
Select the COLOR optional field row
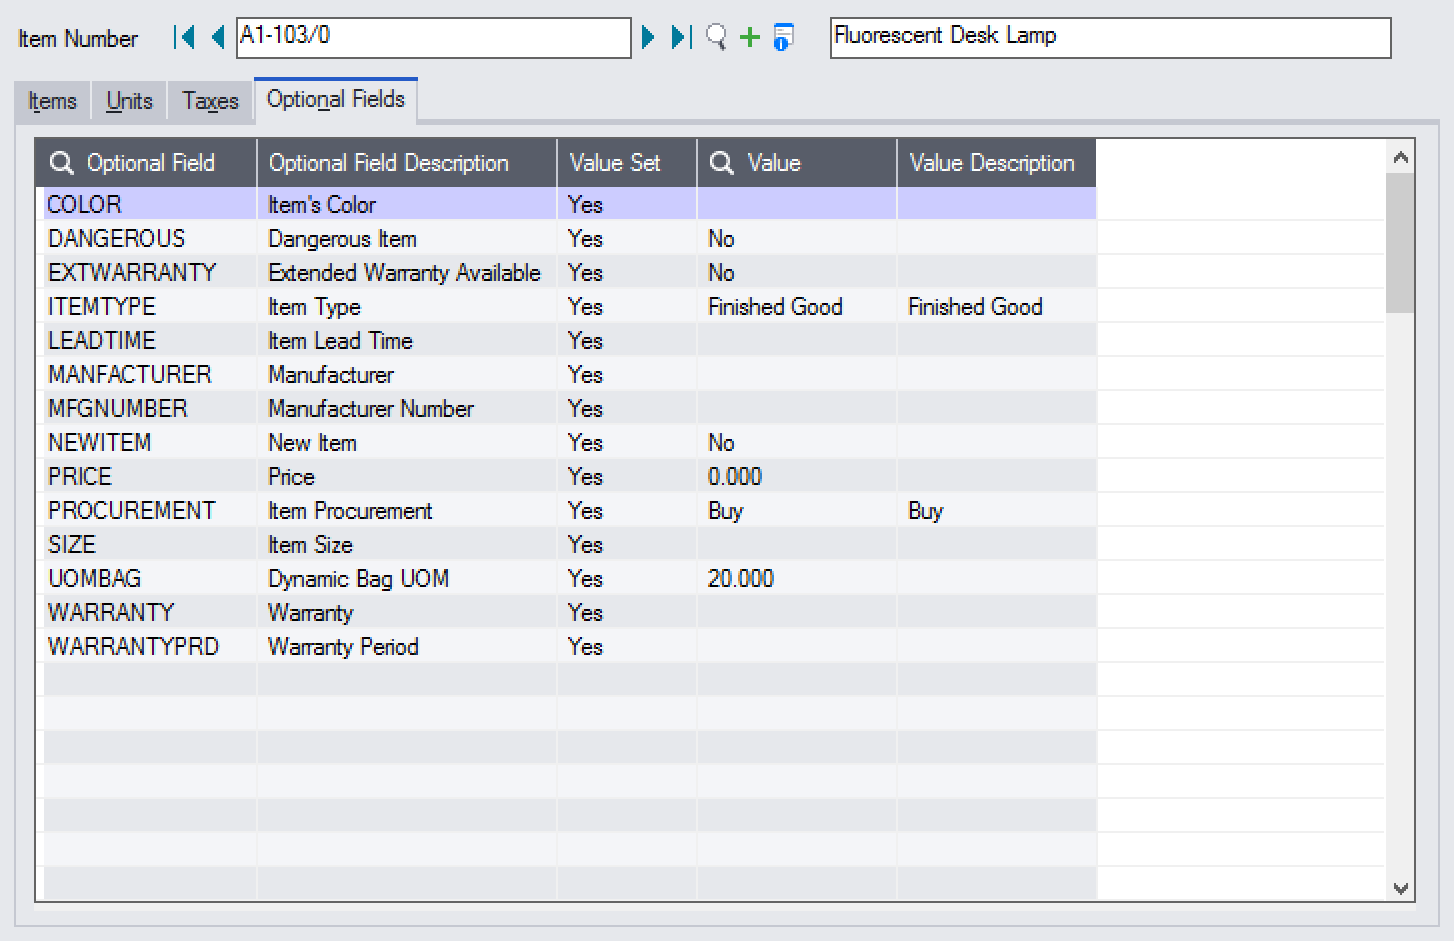[x=570, y=204]
